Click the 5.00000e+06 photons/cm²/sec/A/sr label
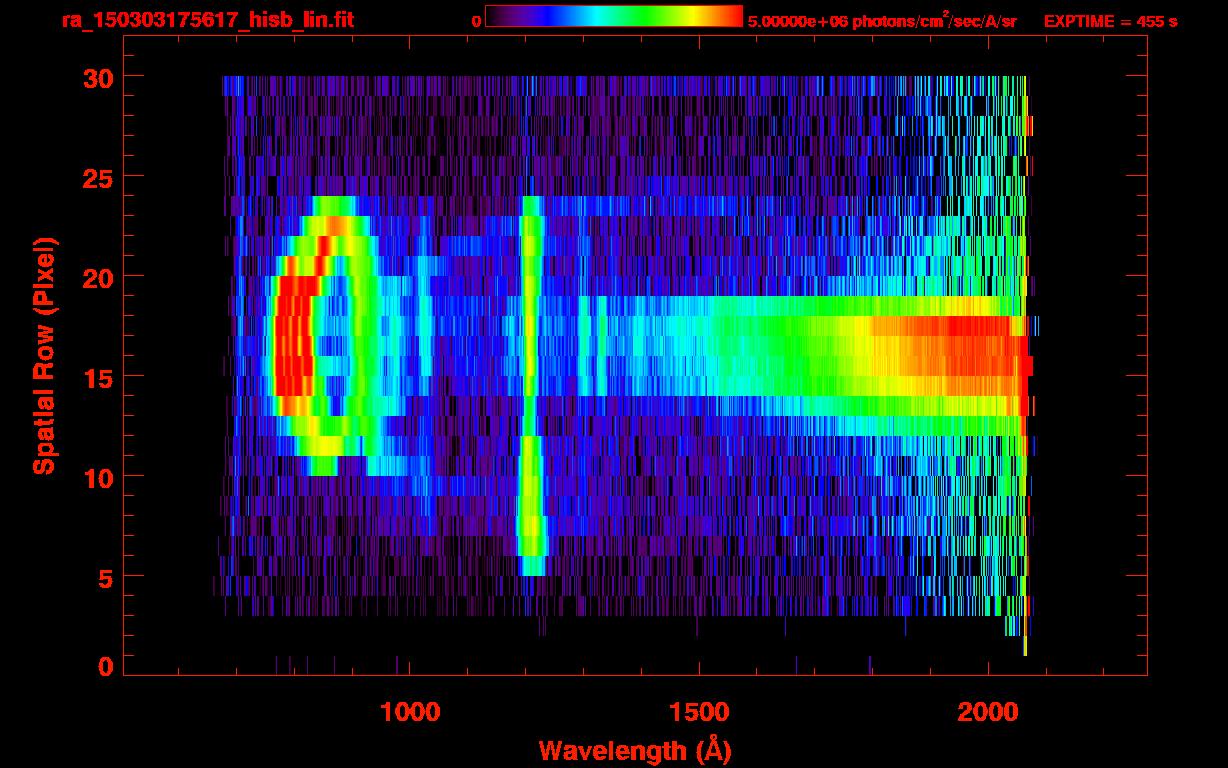This screenshot has height=768, width=1228. 883,20
